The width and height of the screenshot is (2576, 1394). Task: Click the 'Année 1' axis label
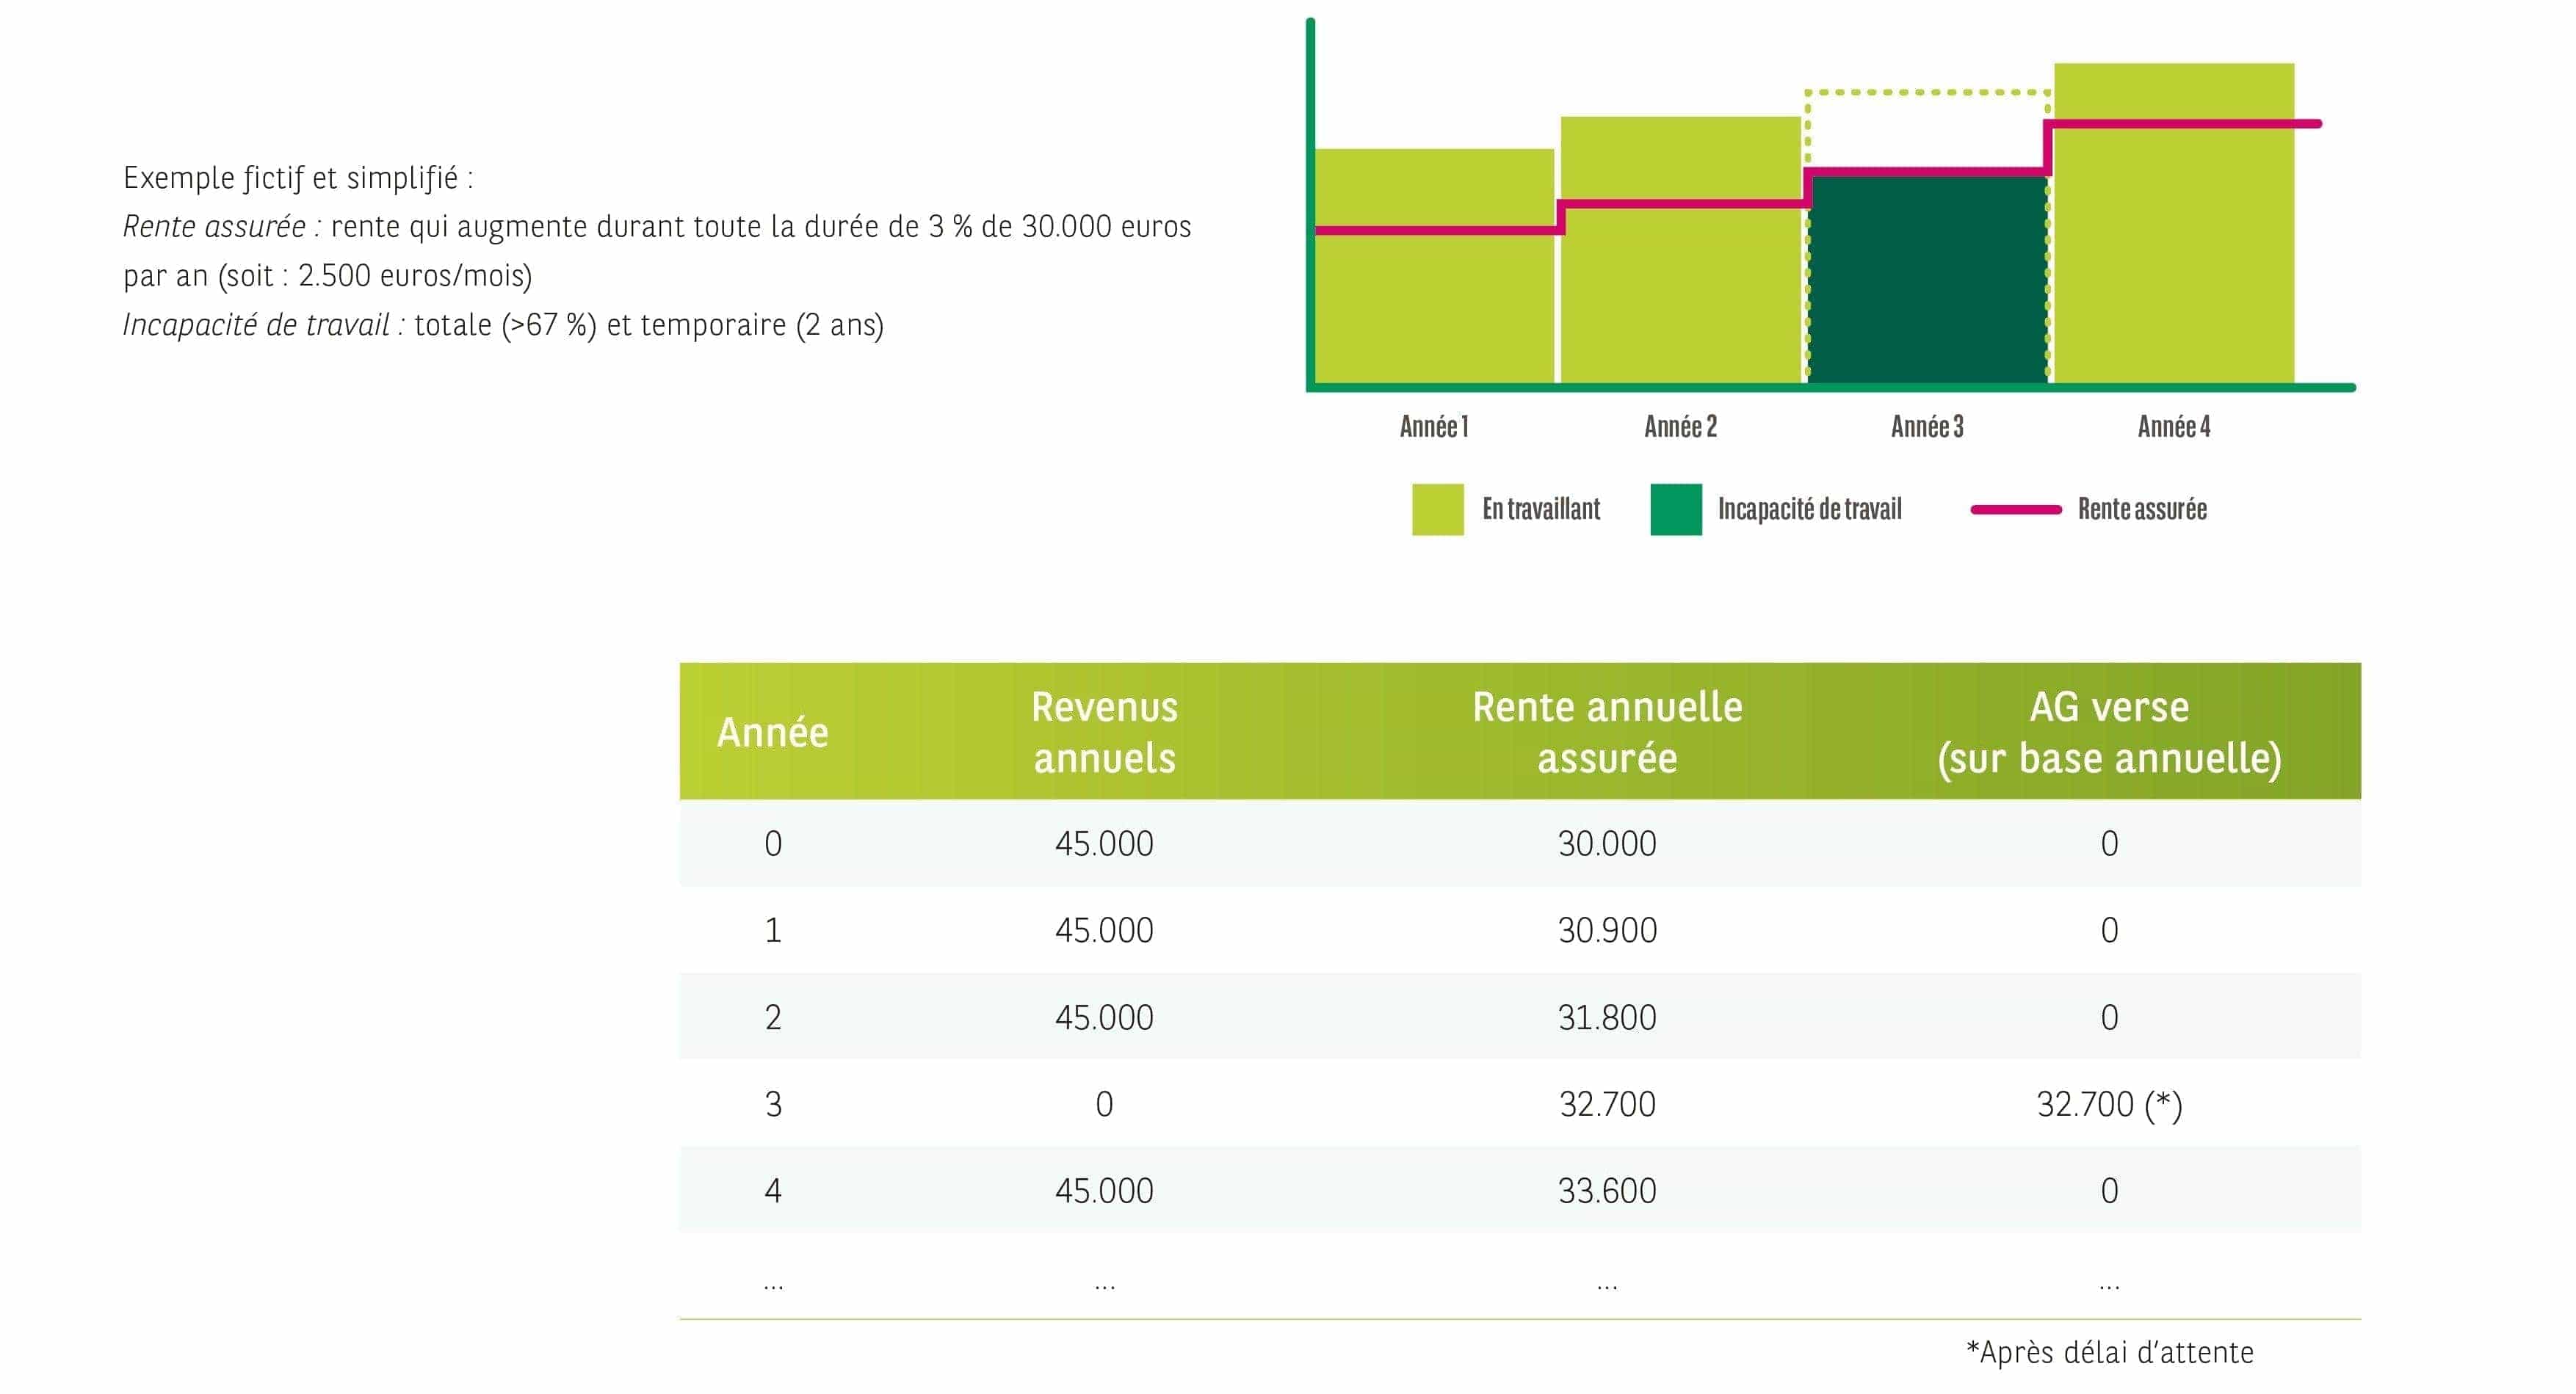(1434, 427)
